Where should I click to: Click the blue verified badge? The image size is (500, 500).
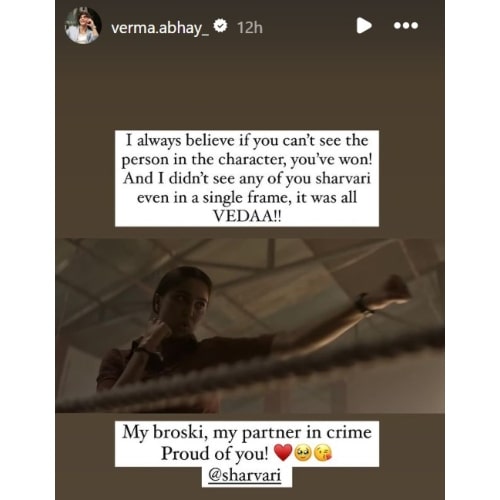(x=220, y=26)
